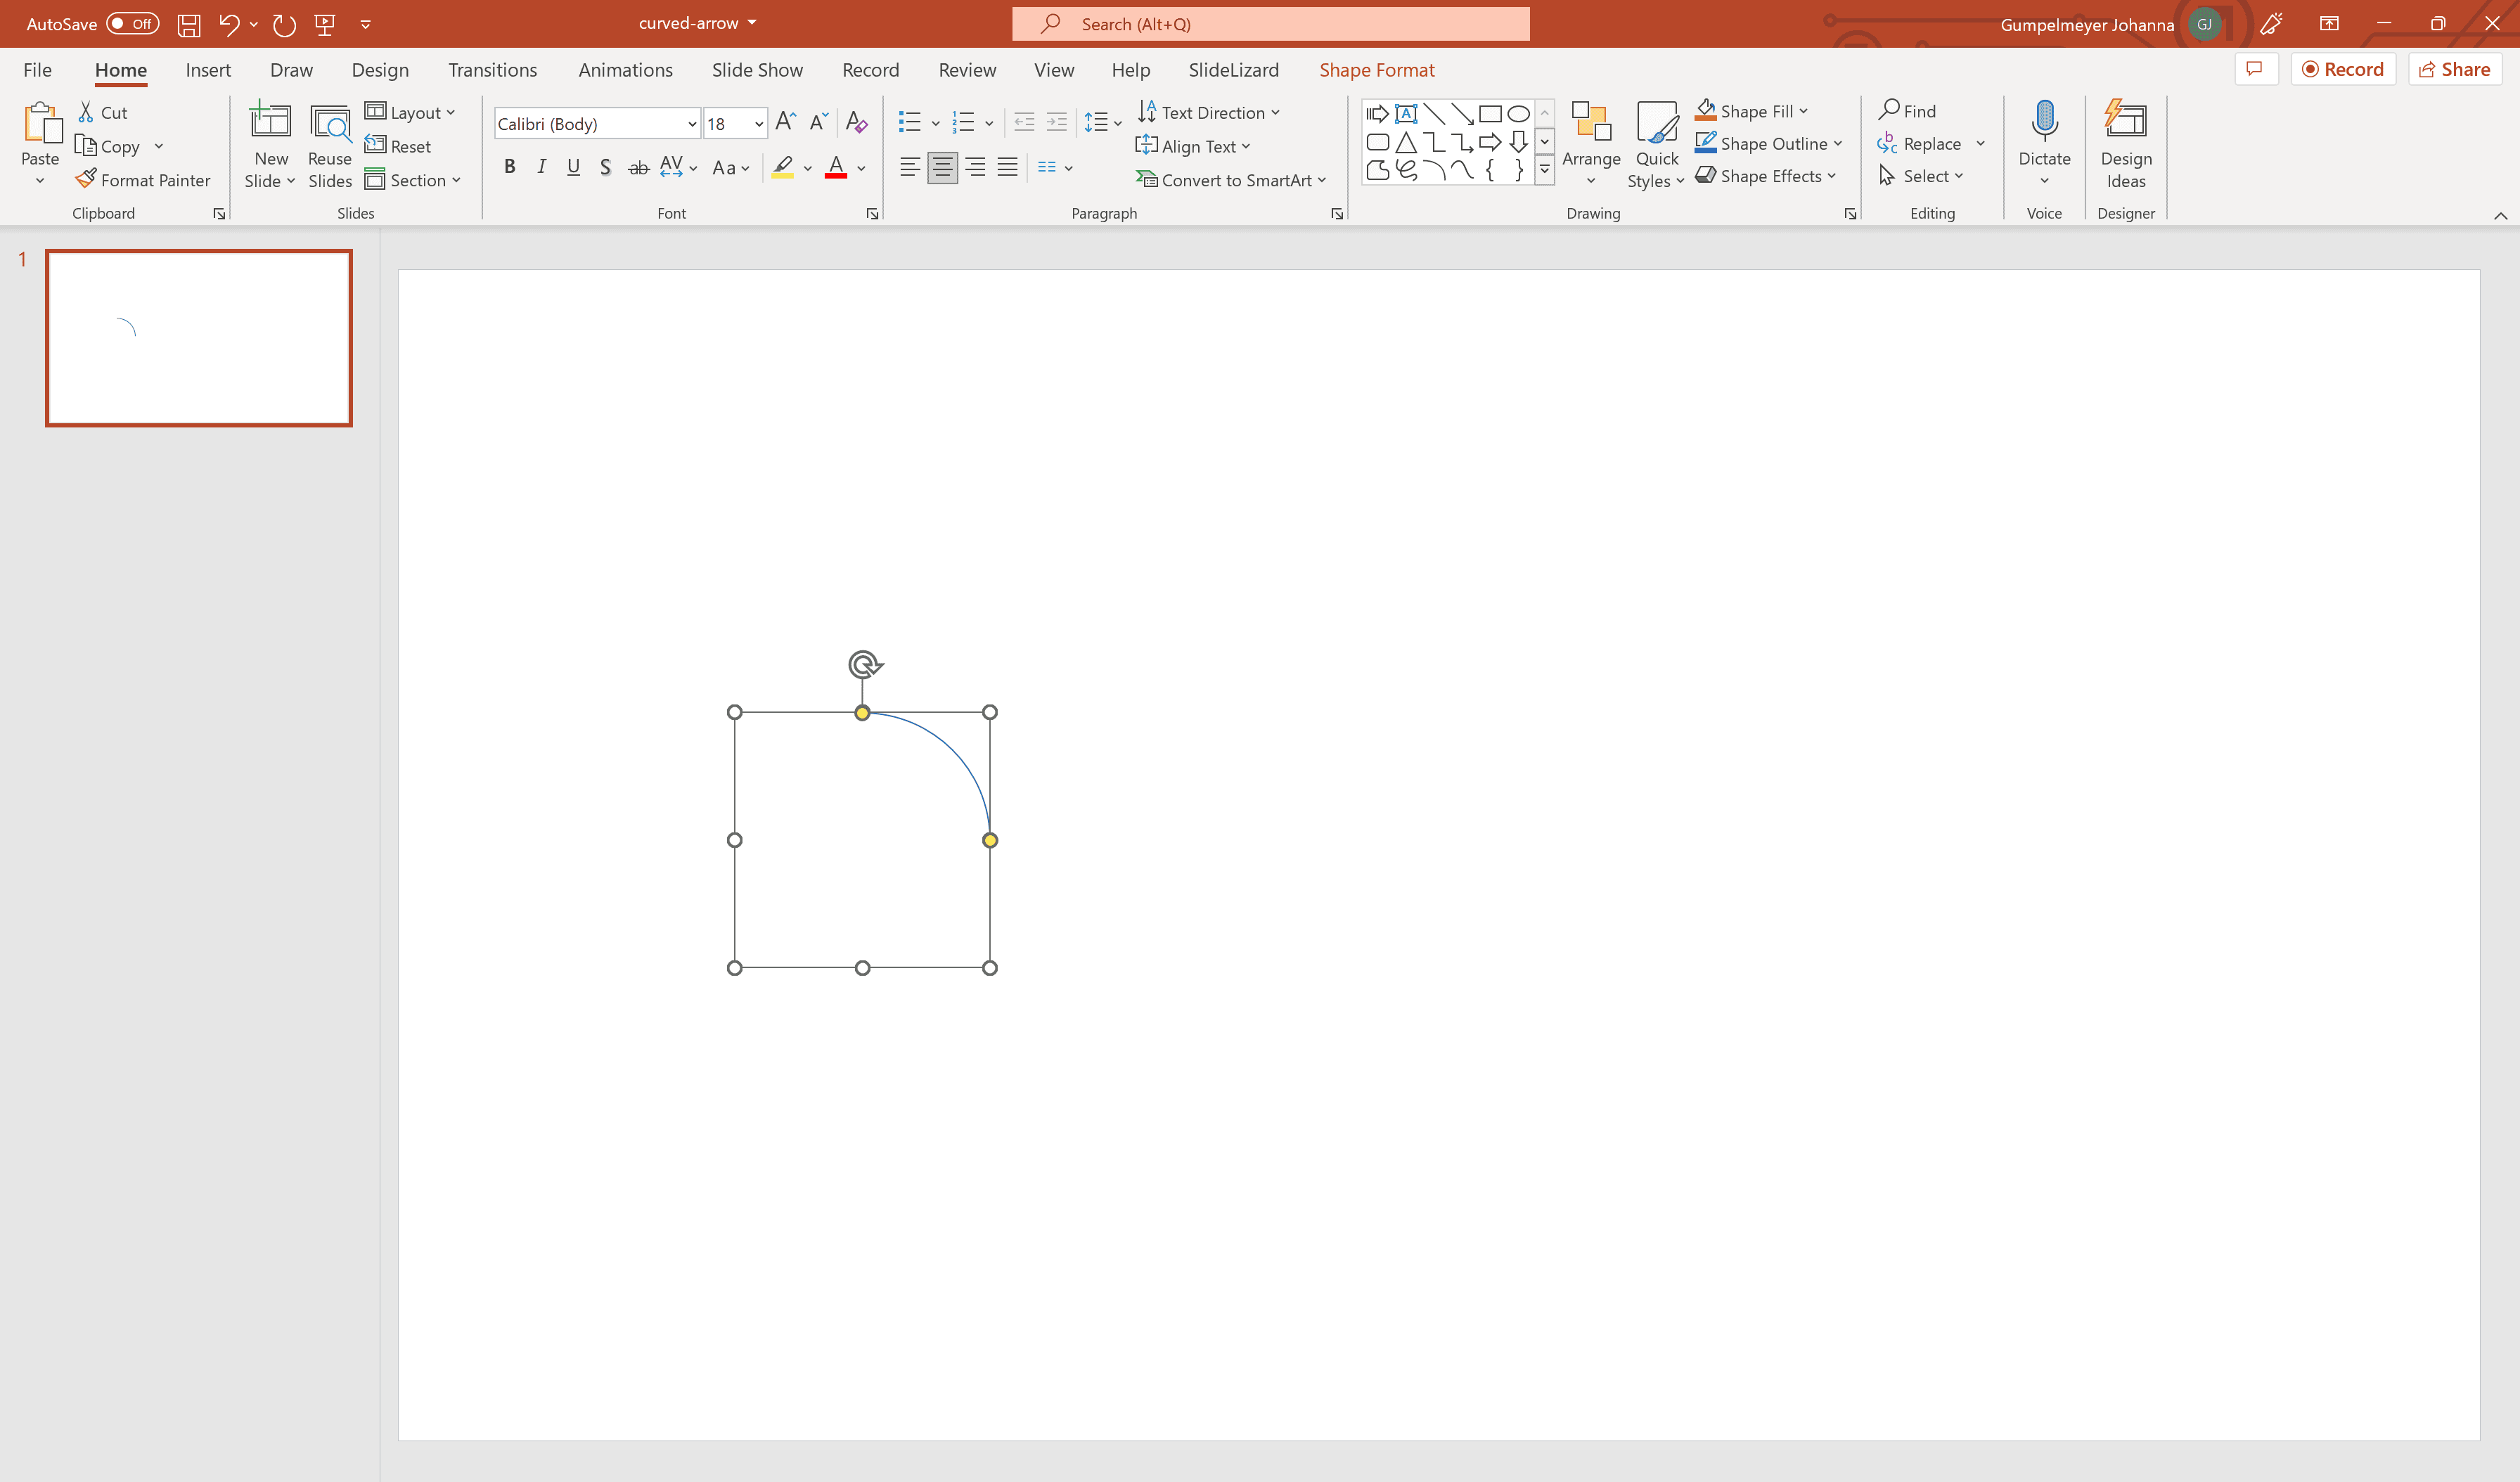Toggle underline formatting
Image resolution: width=2520 pixels, height=1482 pixels.
tap(573, 166)
